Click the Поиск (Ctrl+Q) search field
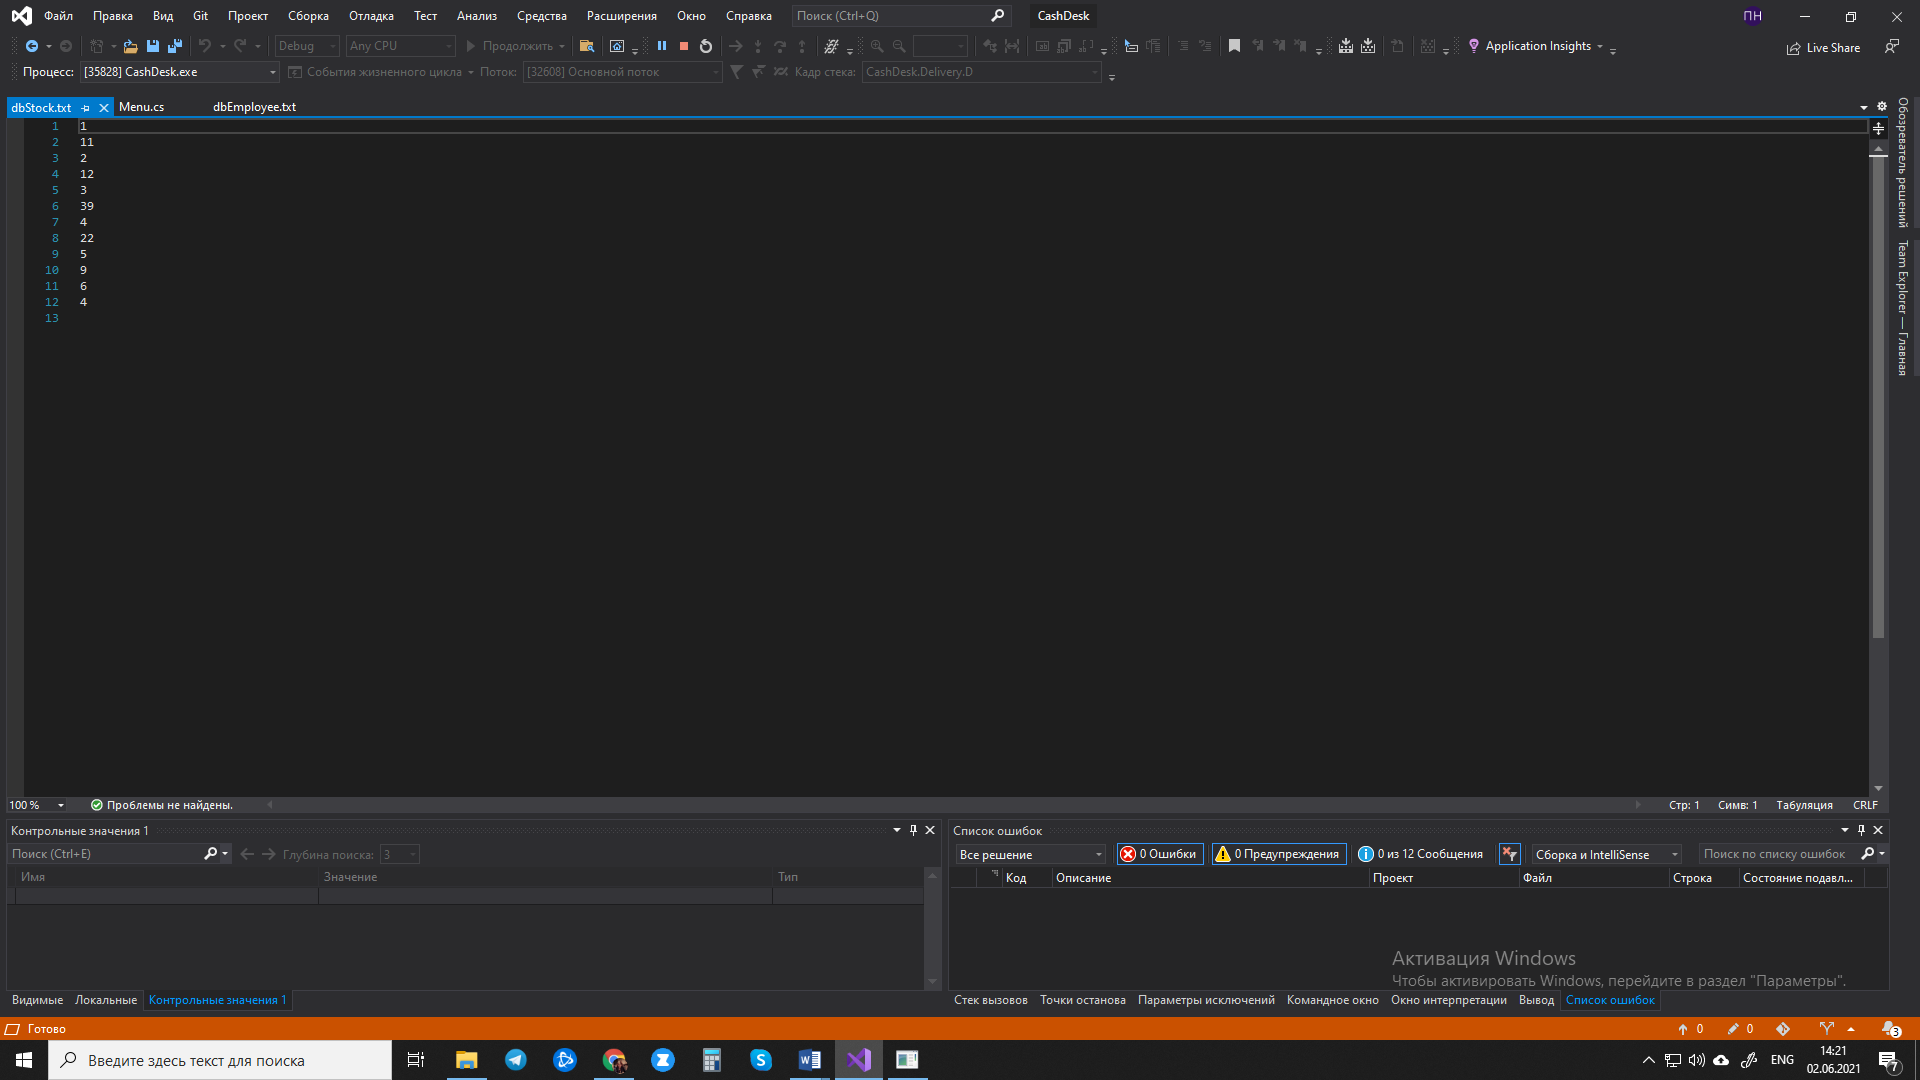 (x=890, y=16)
